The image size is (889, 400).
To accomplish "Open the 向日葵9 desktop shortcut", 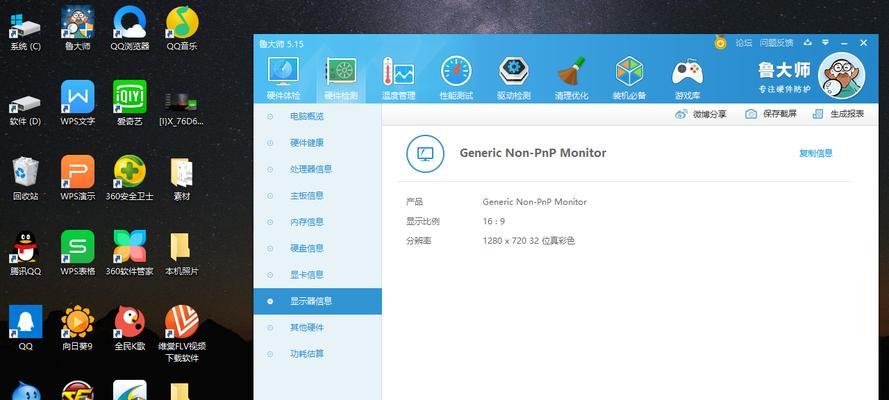I will tap(78, 329).
